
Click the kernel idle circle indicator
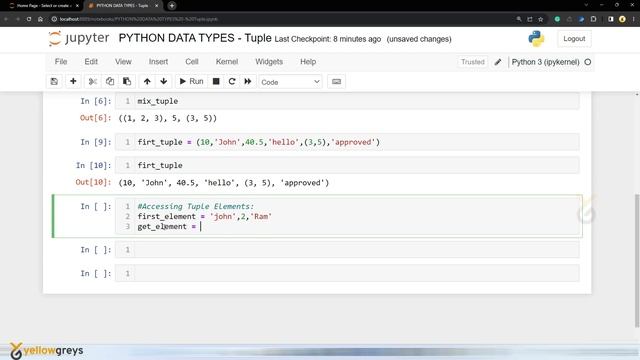coord(587,62)
